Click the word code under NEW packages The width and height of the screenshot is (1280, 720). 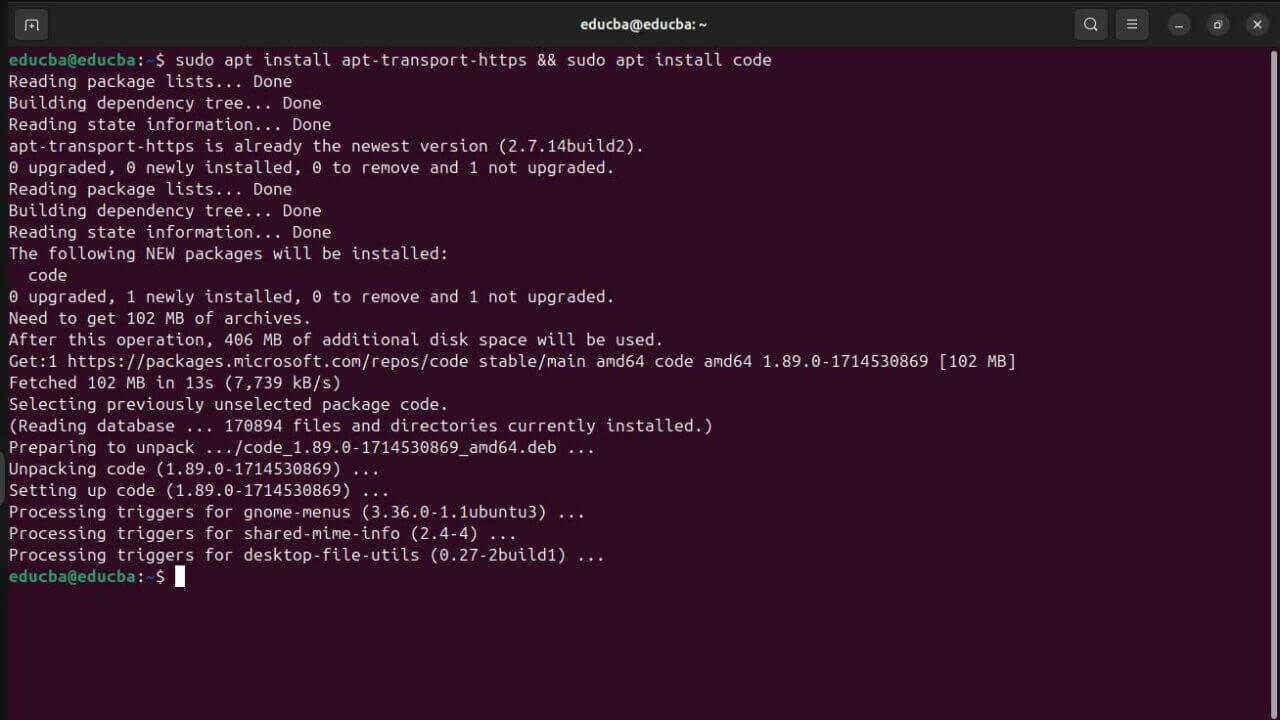47,275
